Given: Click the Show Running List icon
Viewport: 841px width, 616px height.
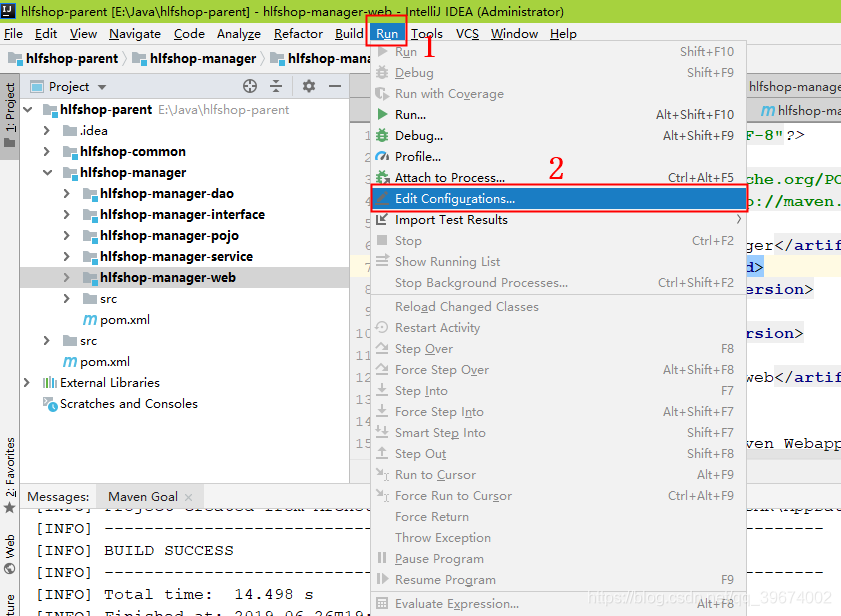Looking at the screenshot, I should click(382, 261).
